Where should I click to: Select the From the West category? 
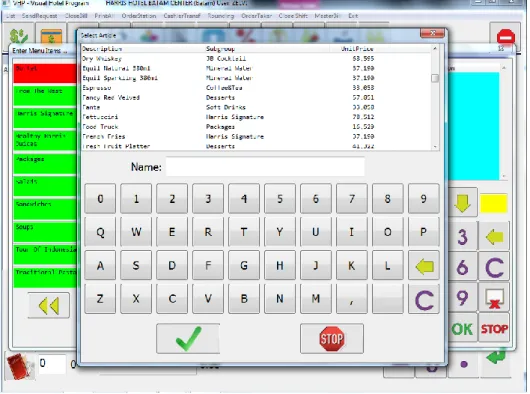[45, 96]
